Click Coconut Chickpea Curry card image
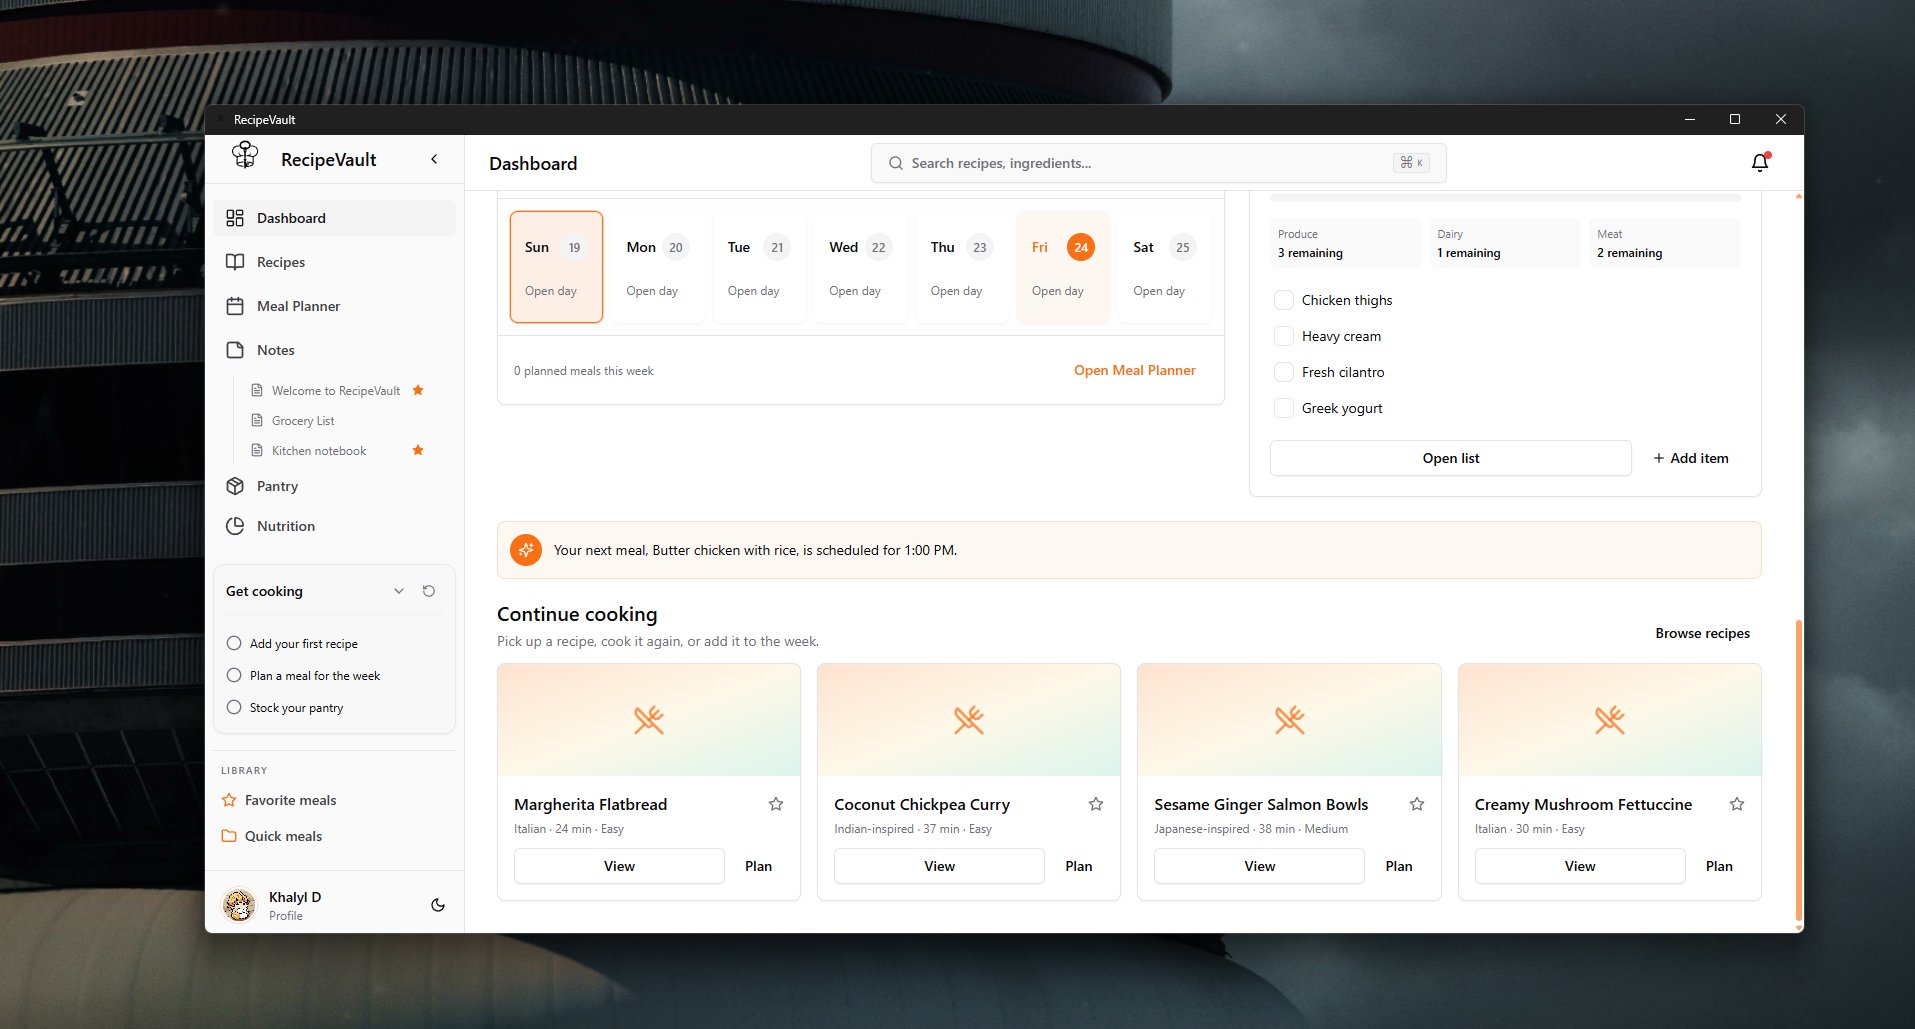Screen dimensions: 1915x1029 [969, 720]
